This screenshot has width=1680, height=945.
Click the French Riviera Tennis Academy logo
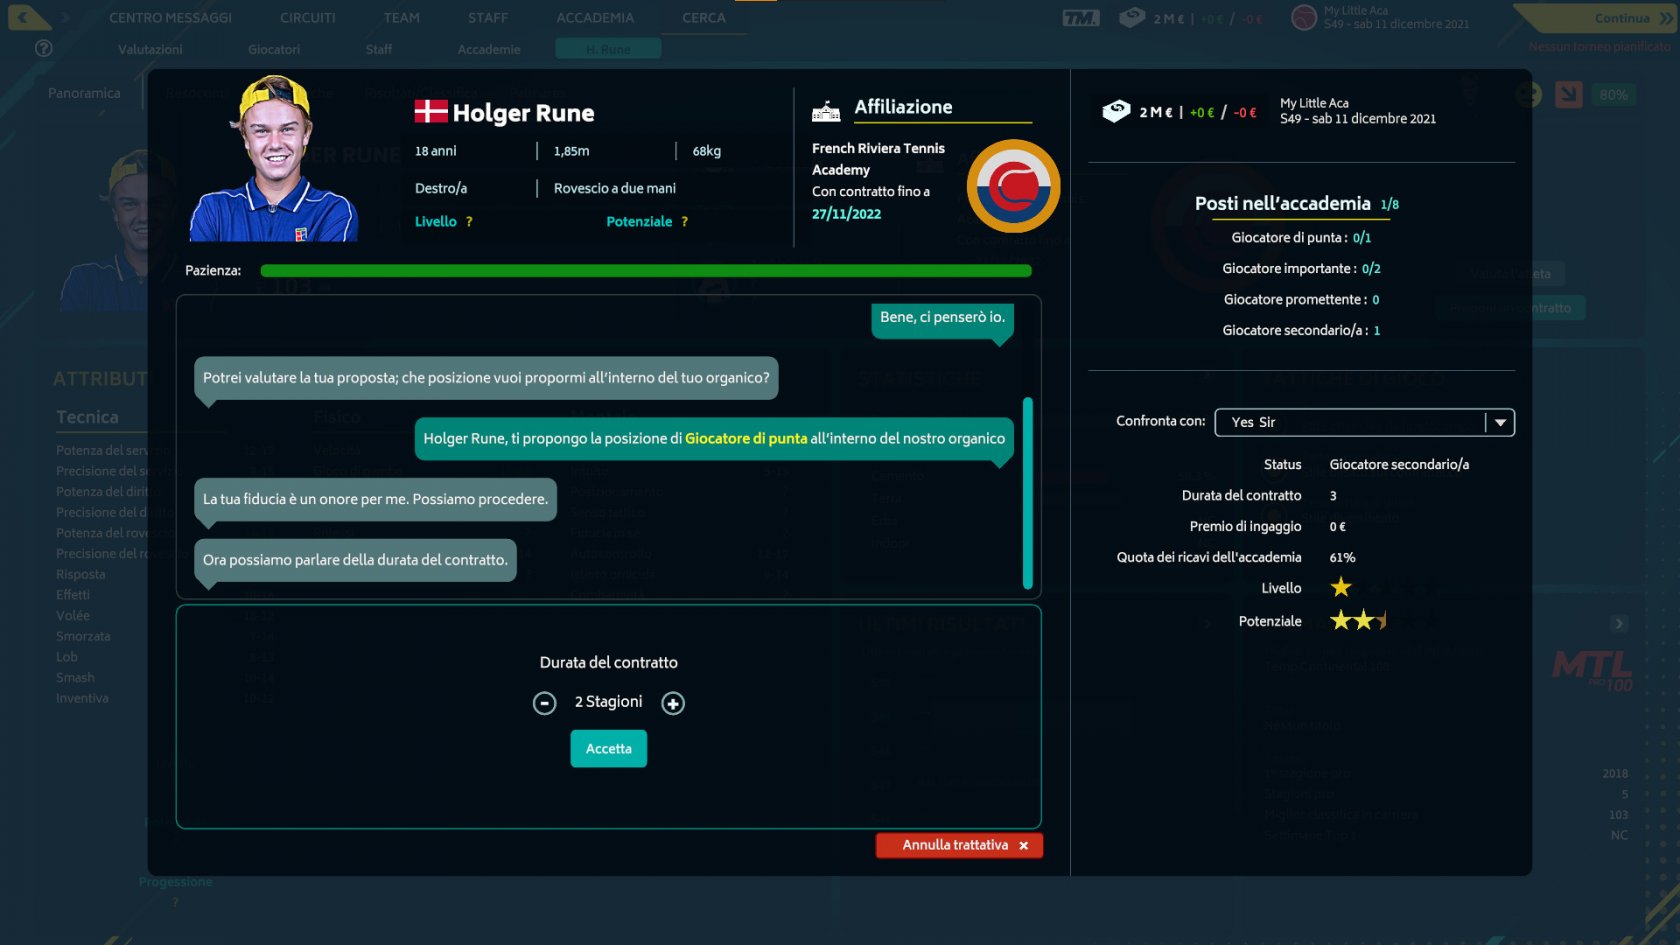(x=1013, y=186)
